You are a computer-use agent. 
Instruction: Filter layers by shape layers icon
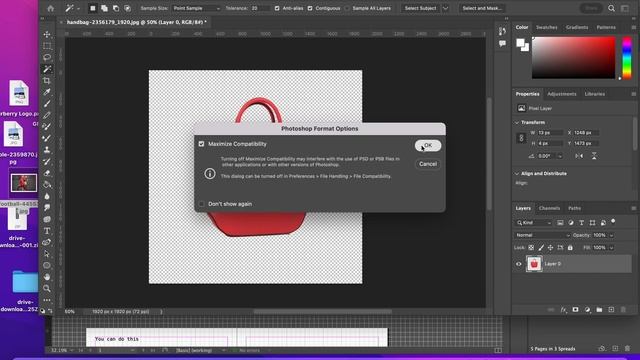pos(592,223)
